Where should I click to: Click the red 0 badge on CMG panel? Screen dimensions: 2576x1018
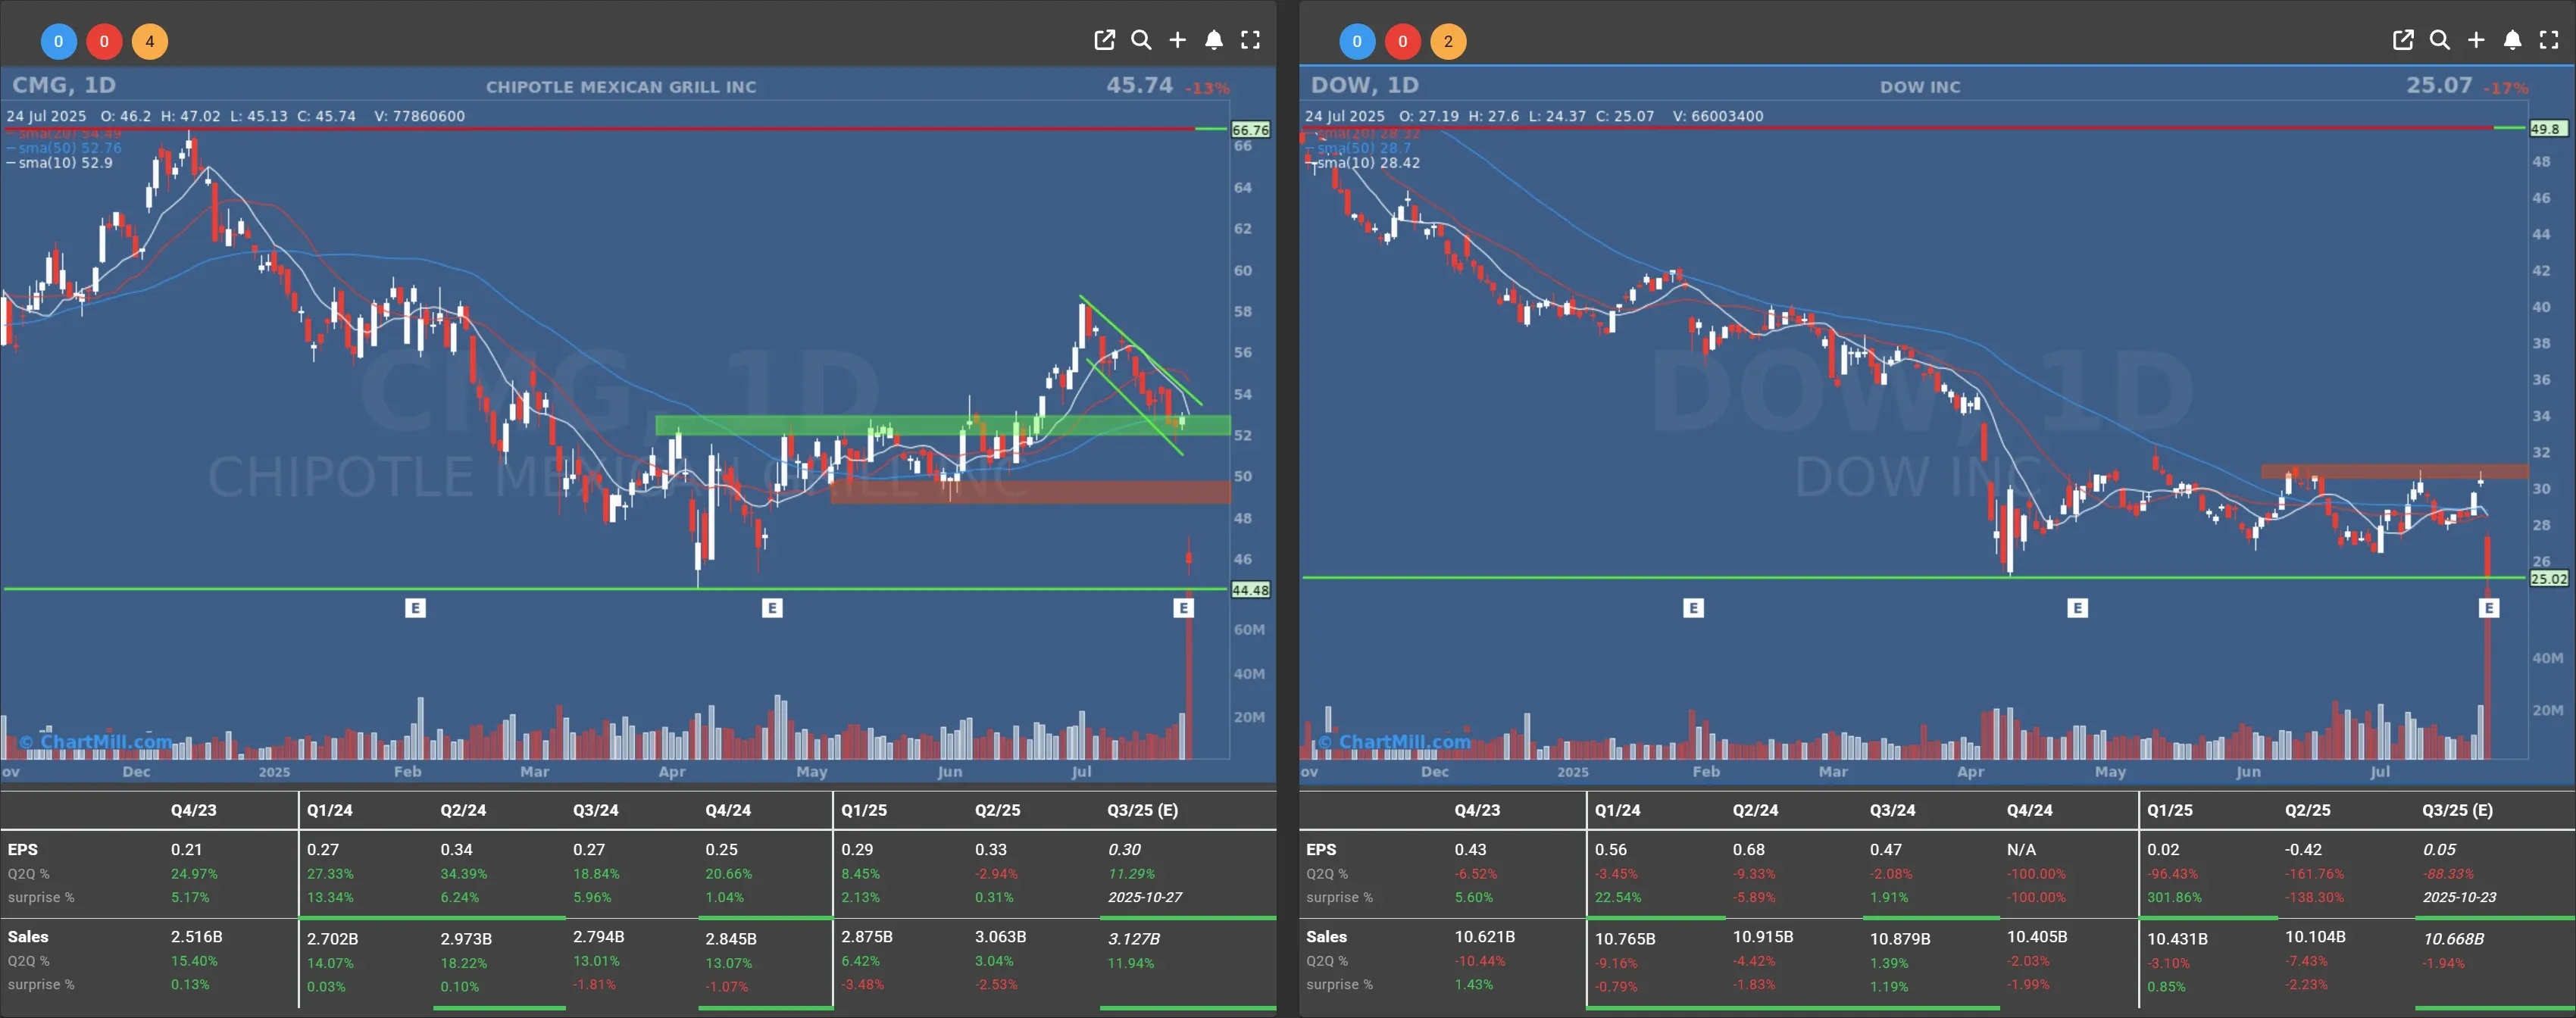(104, 41)
